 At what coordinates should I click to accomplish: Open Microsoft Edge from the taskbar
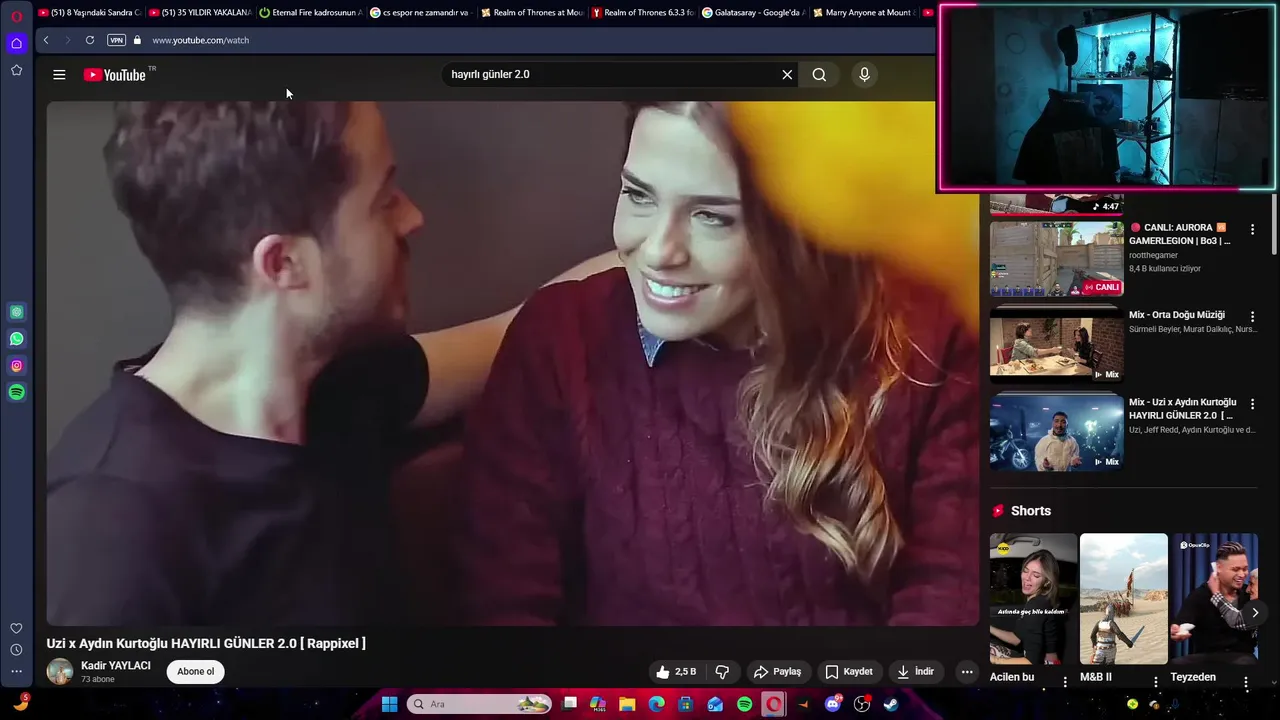656,704
